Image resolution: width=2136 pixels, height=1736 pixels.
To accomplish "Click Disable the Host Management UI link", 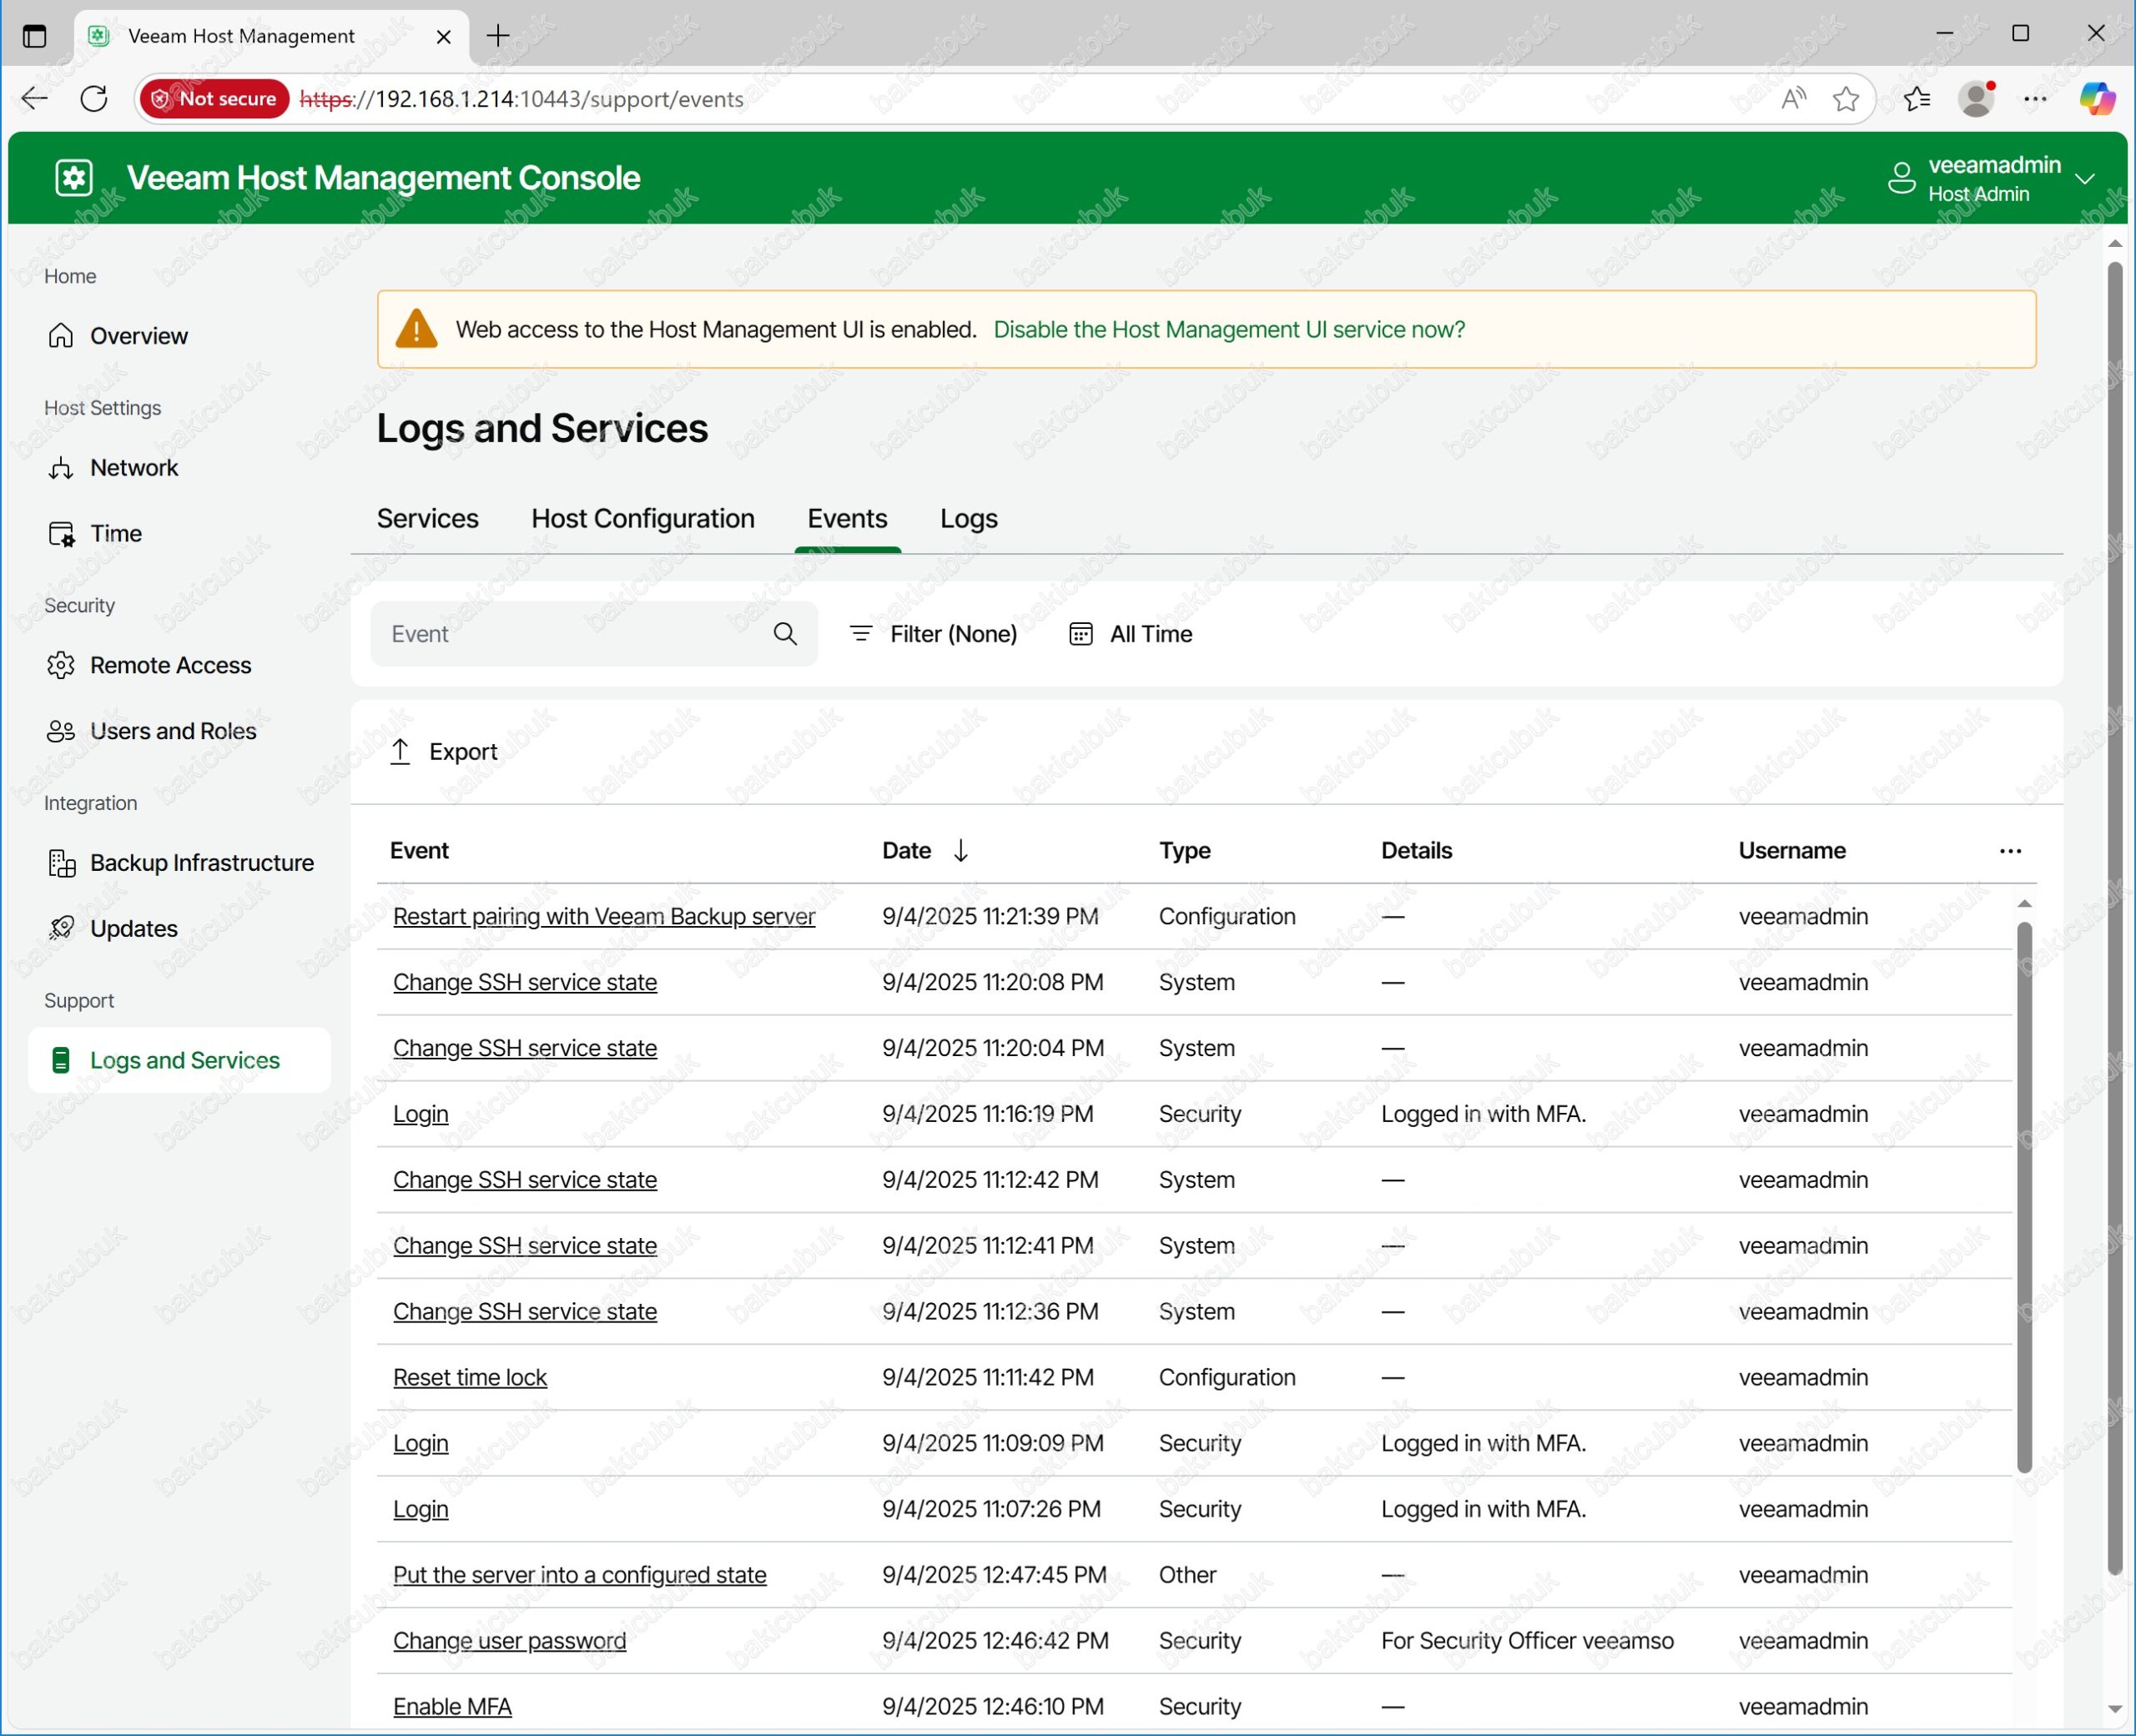I will 1229,330.
